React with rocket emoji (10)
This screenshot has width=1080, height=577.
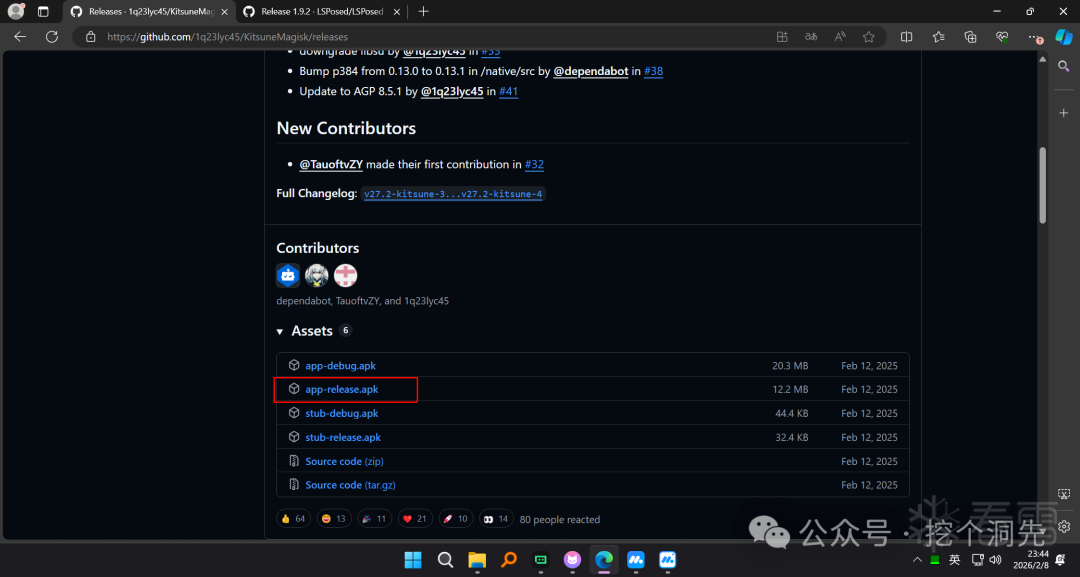point(456,518)
